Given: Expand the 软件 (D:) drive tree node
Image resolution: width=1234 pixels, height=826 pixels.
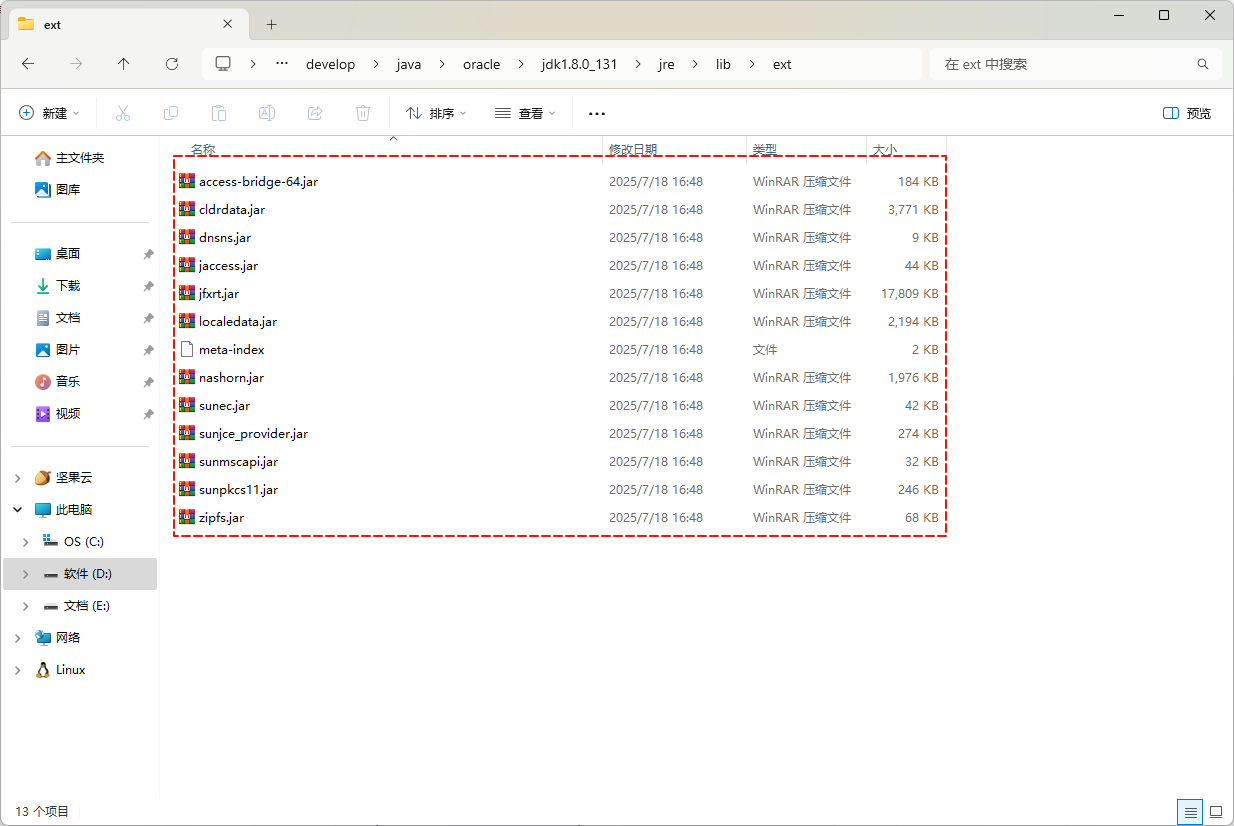Looking at the screenshot, I should point(25,574).
